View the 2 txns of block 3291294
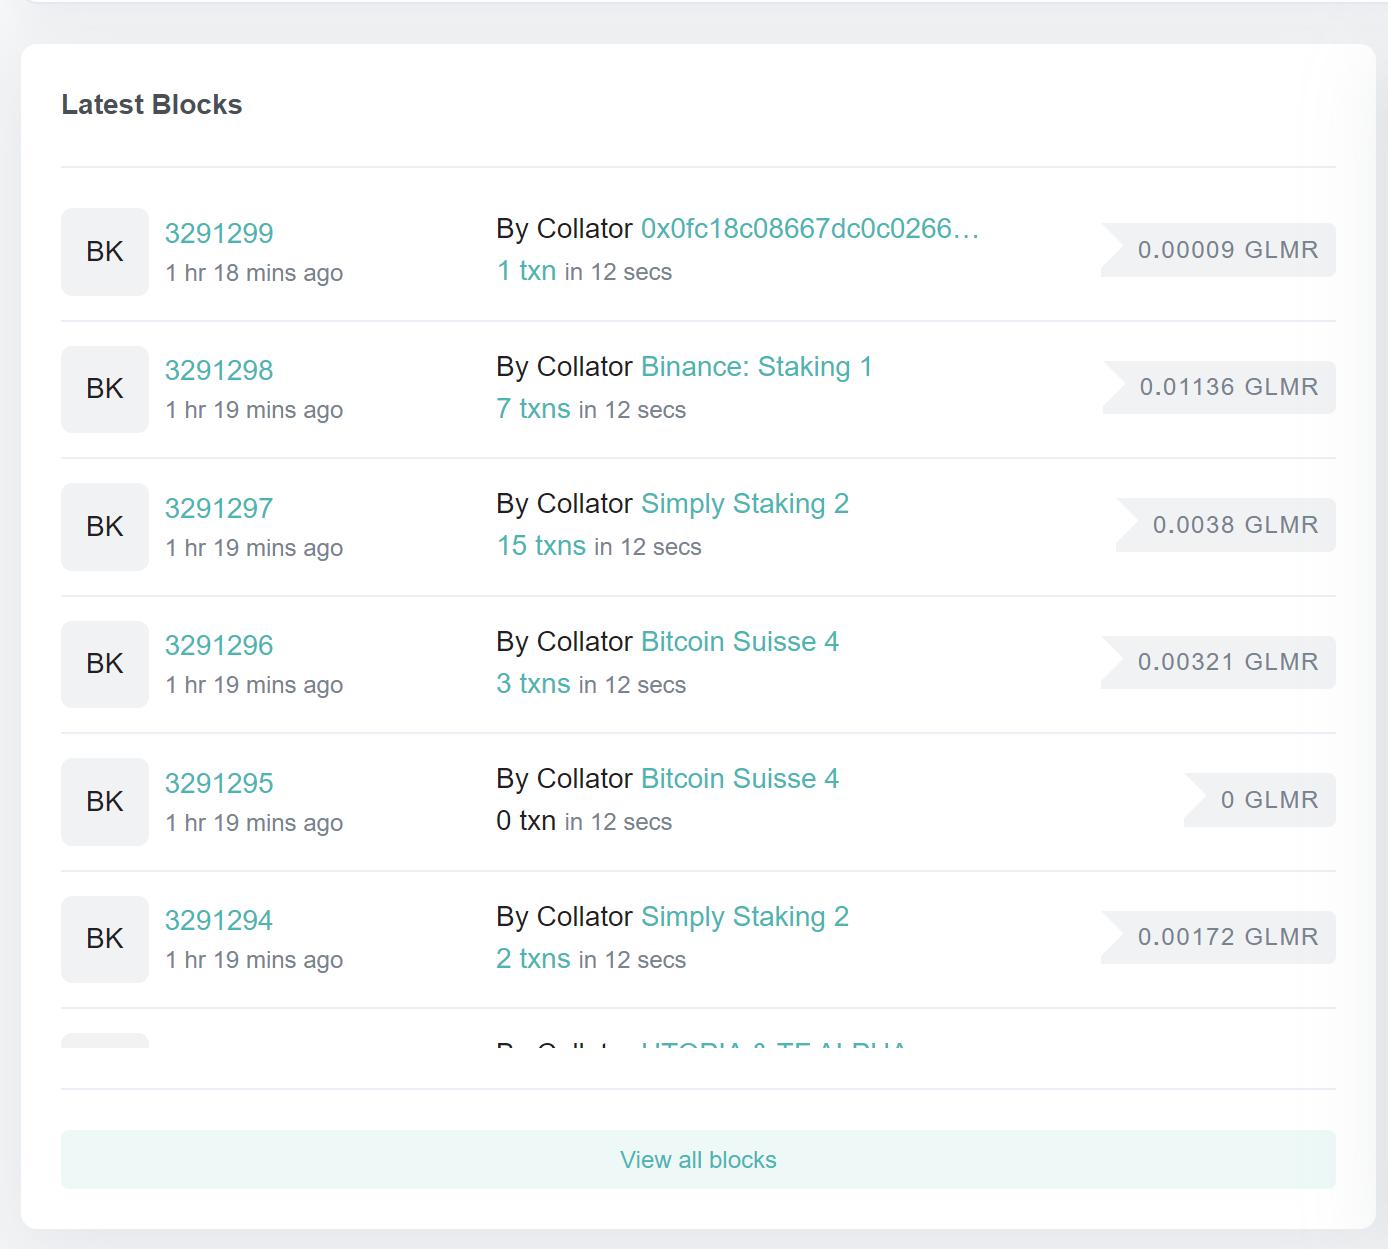The height and width of the screenshot is (1249, 1388). coord(533,958)
